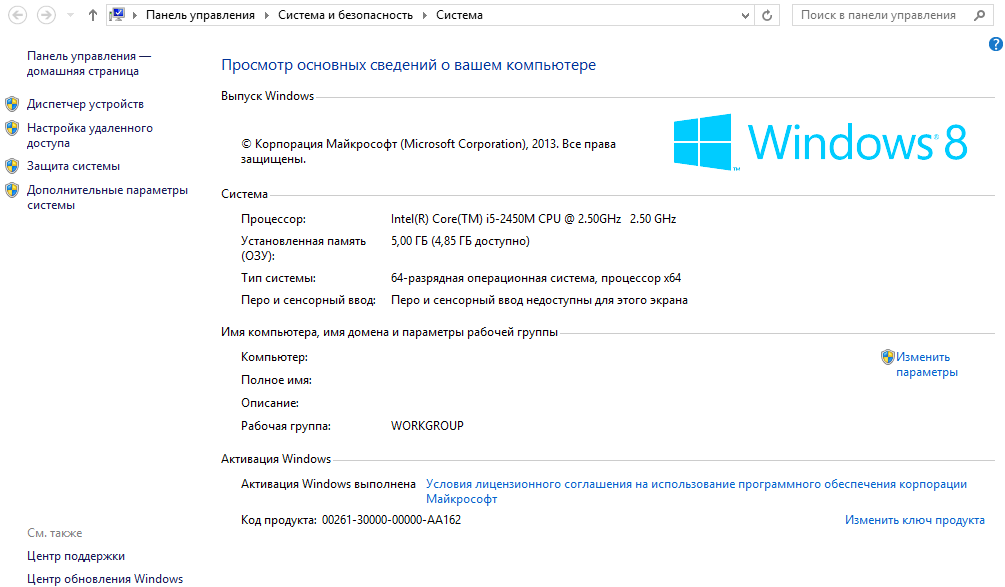Select Панель управления breadcrumb
The height and width of the screenshot is (587, 1005).
[x=200, y=15]
